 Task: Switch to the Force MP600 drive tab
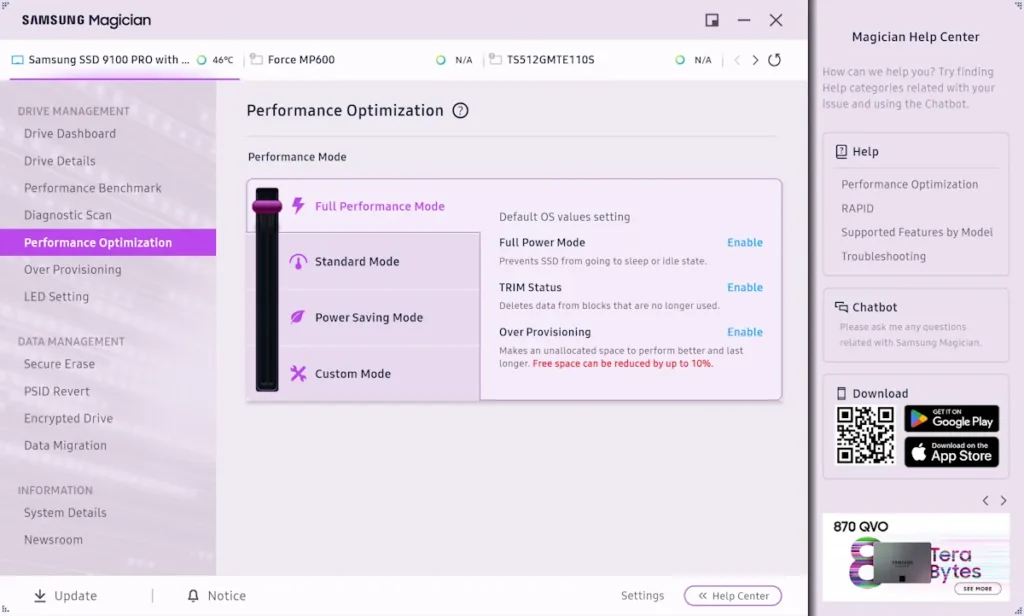coord(362,59)
